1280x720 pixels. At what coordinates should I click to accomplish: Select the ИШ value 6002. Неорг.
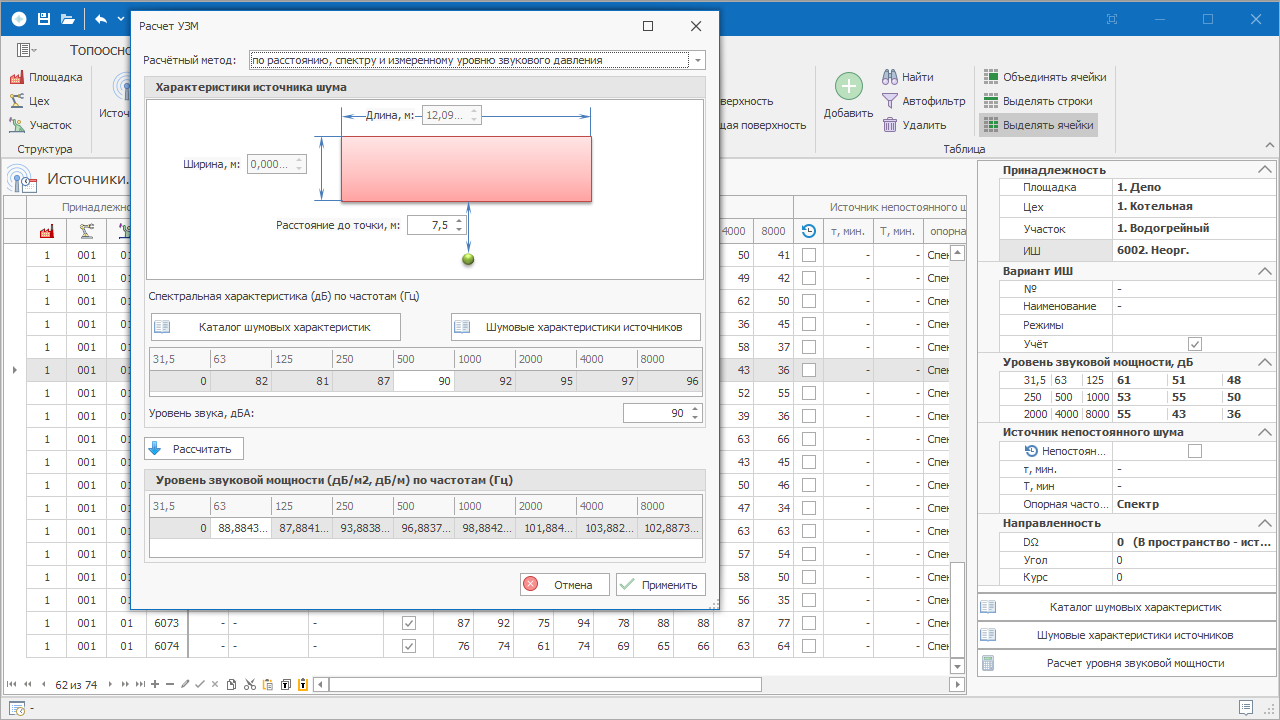point(1194,250)
